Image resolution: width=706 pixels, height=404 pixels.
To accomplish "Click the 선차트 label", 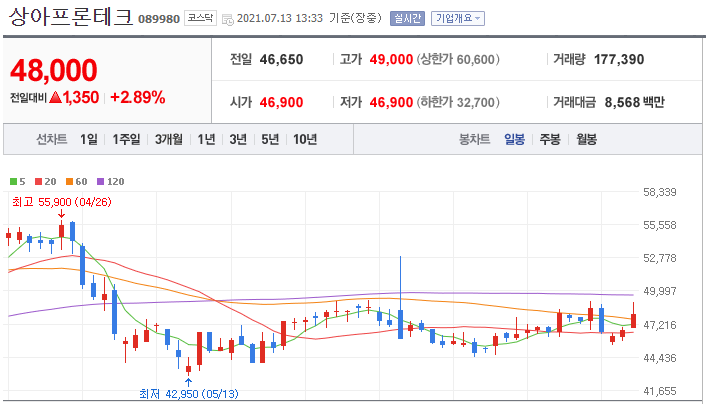I will pyautogui.click(x=52, y=140).
